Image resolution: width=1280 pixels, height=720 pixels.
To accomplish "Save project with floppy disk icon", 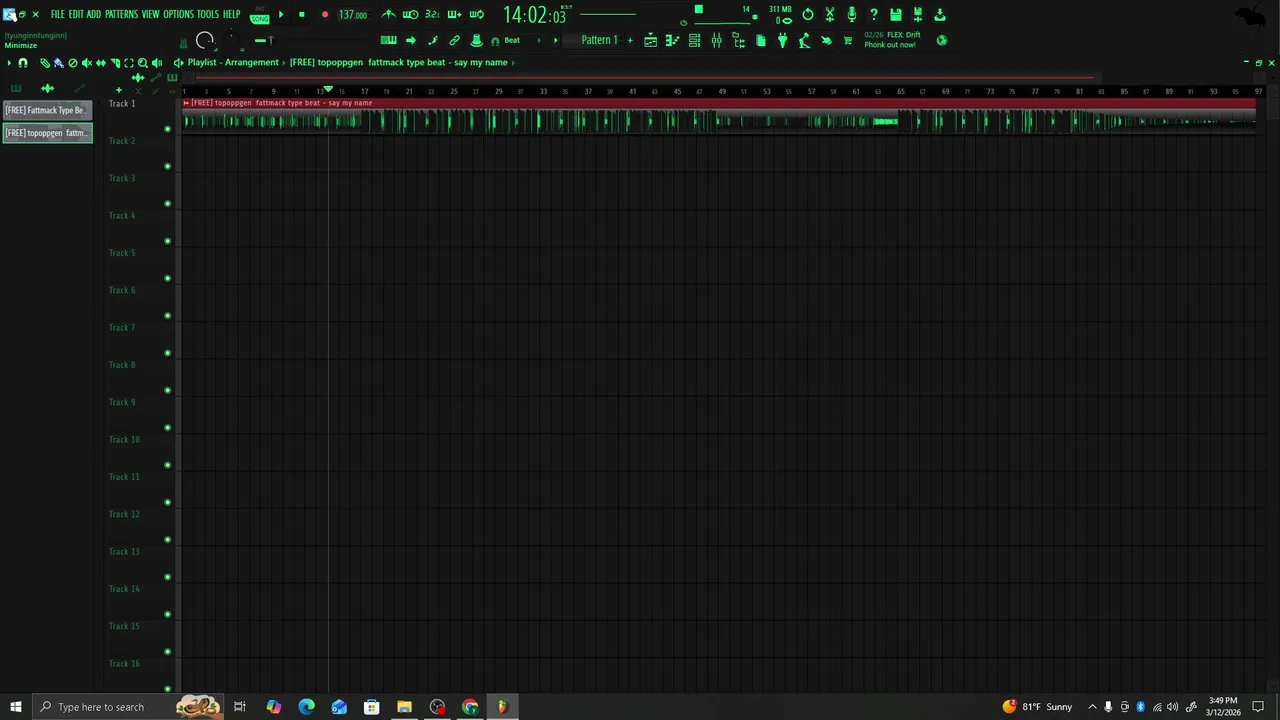I will point(896,15).
